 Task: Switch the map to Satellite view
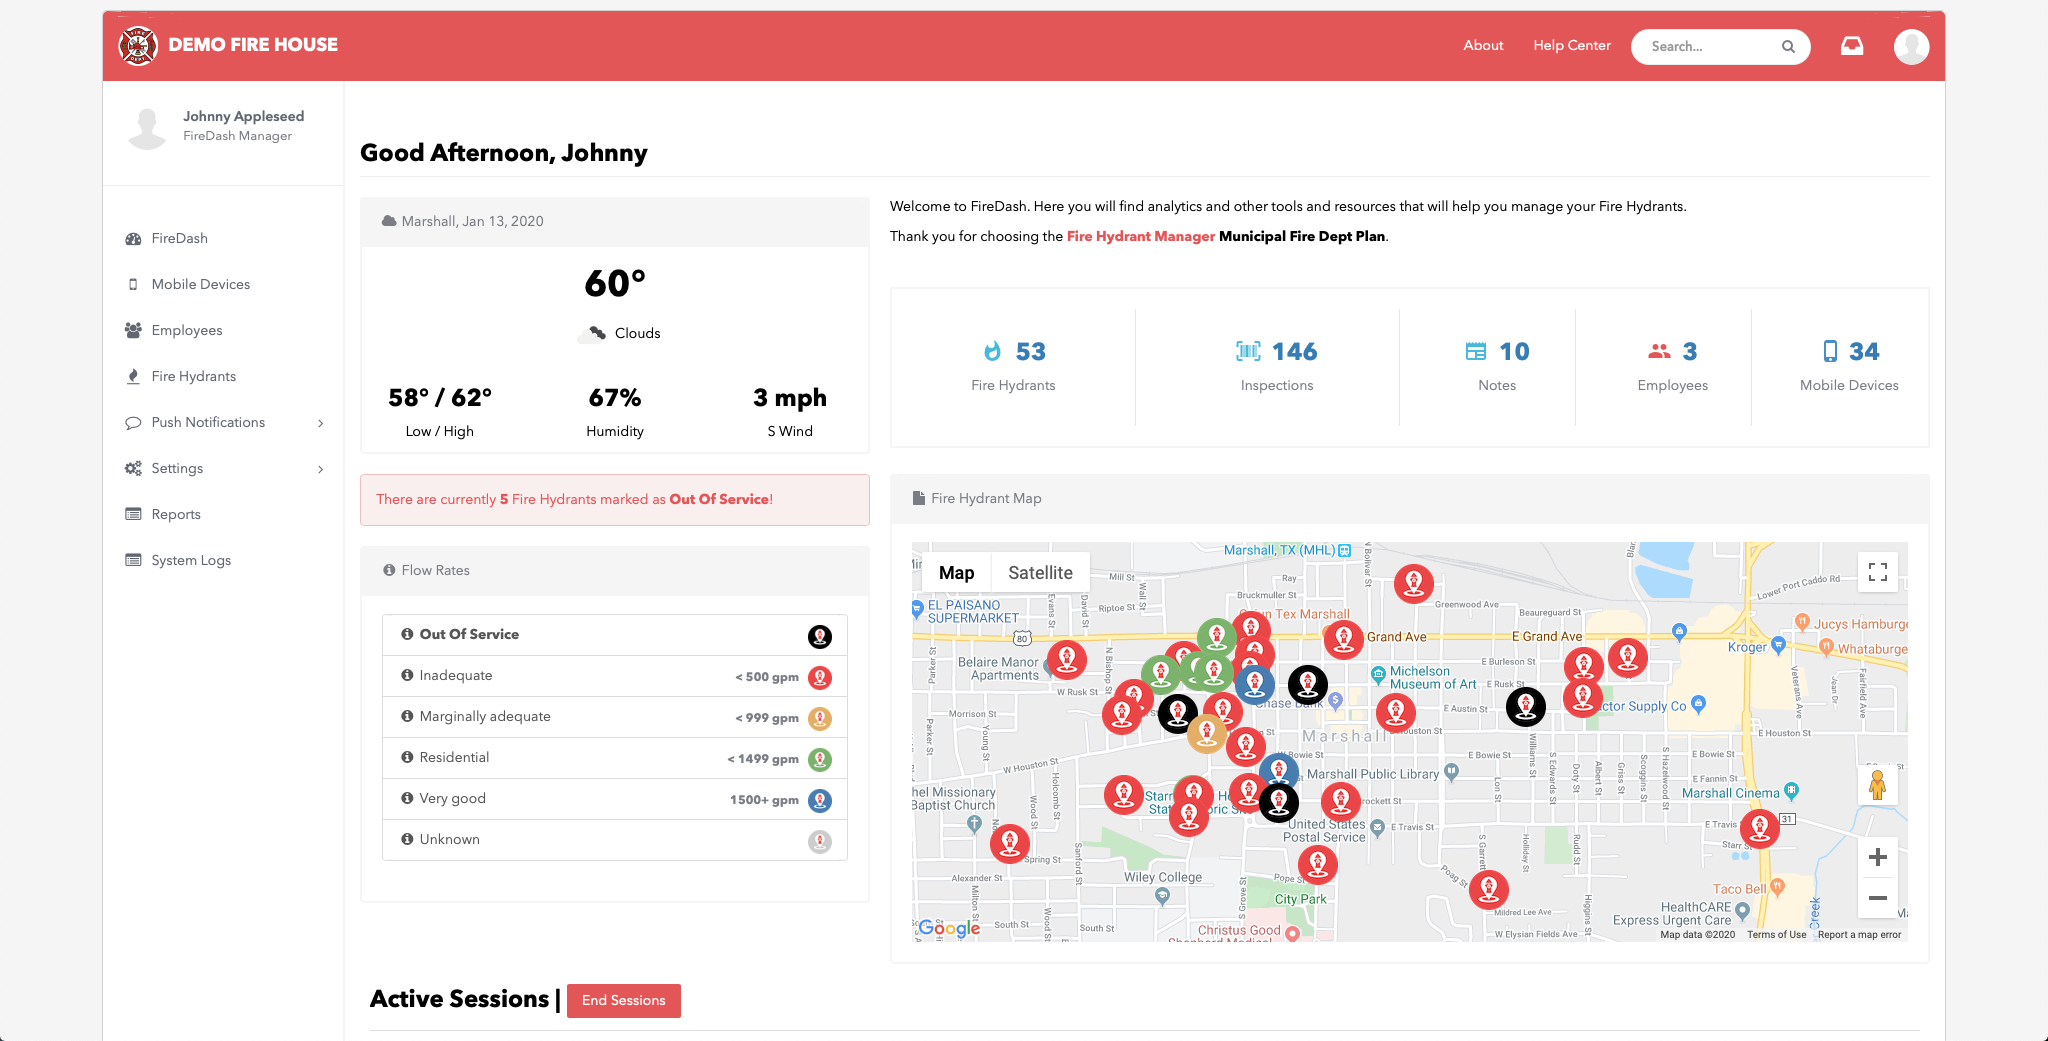click(1040, 572)
